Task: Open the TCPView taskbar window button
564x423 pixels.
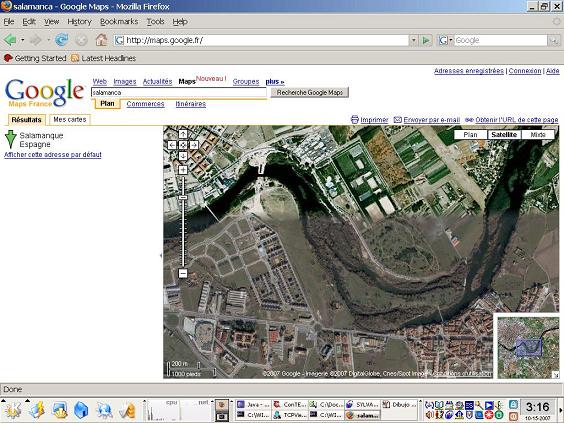Action: 290,415
